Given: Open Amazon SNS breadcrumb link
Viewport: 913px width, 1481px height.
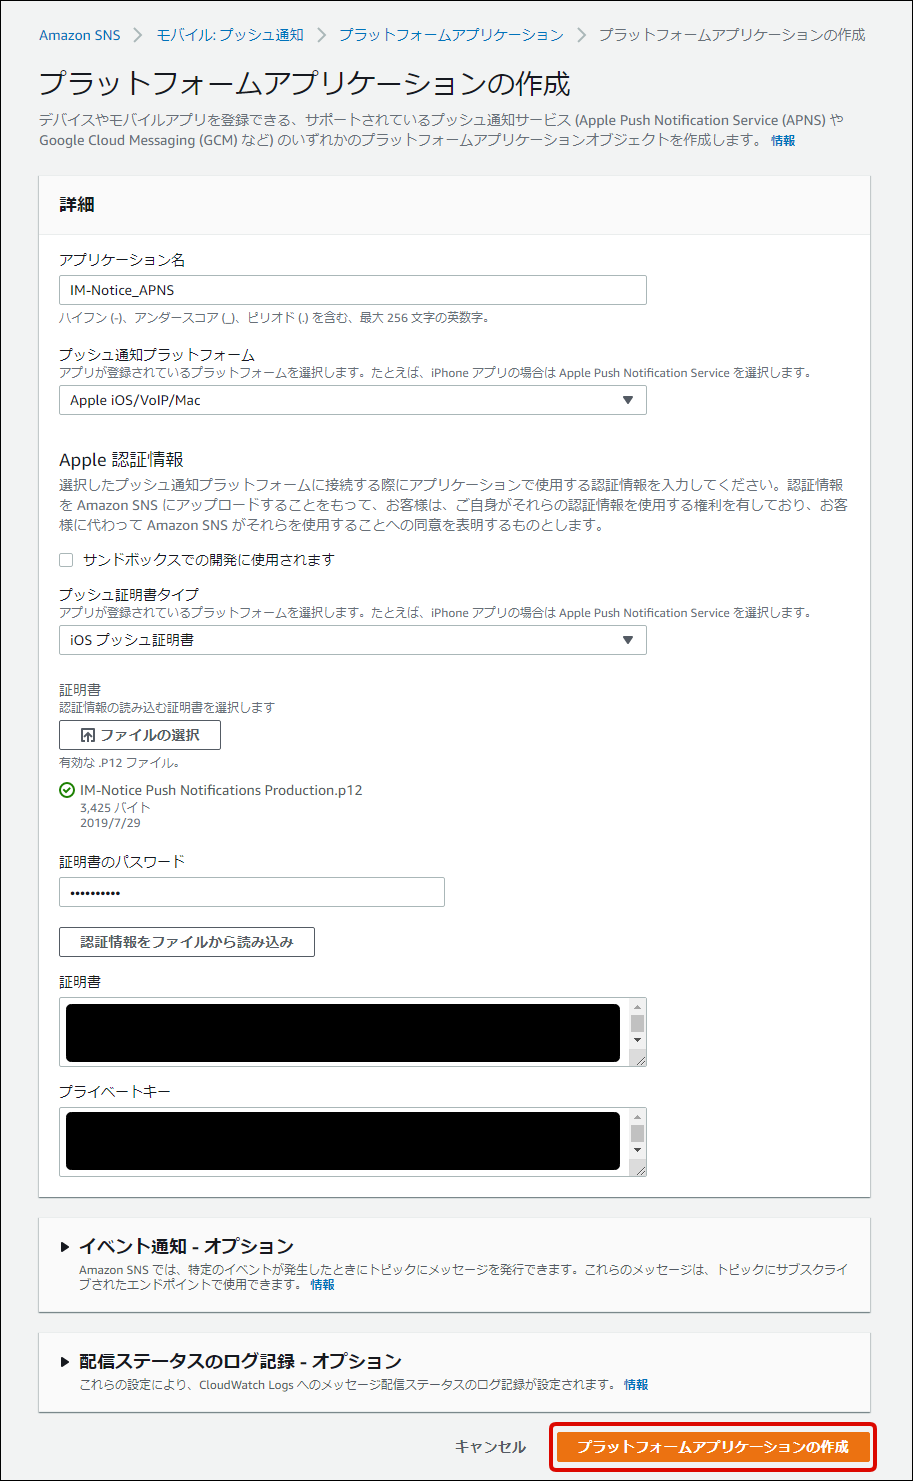Looking at the screenshot, I should point(79,35).
